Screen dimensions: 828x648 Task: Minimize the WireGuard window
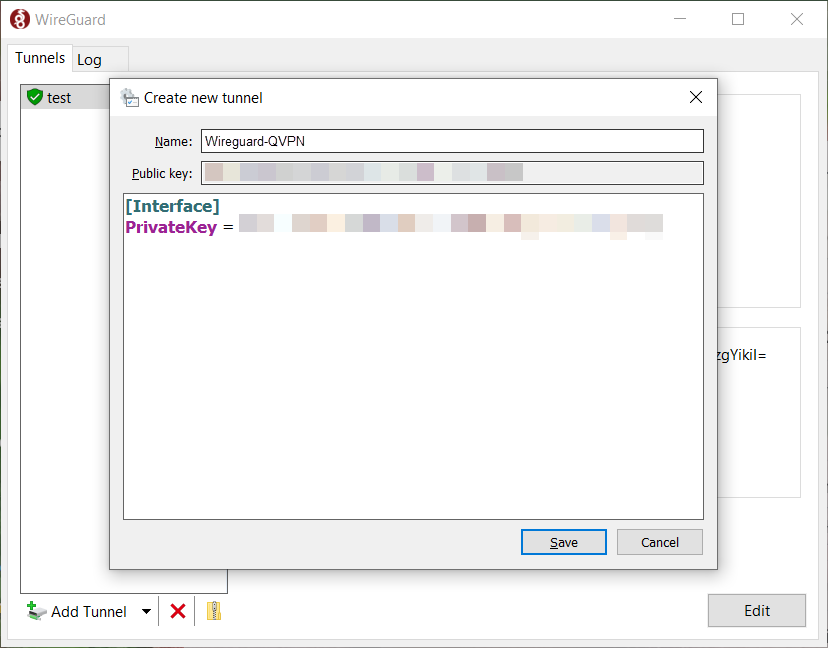[x=680, y=20]
